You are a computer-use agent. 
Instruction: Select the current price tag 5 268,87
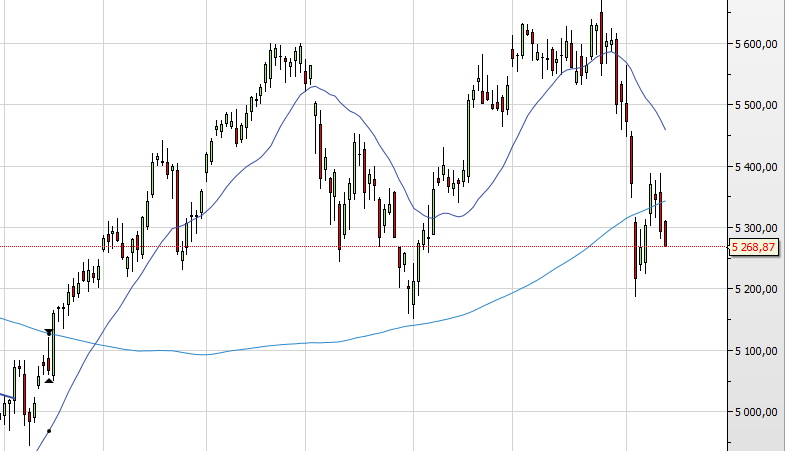click(753, 247)
